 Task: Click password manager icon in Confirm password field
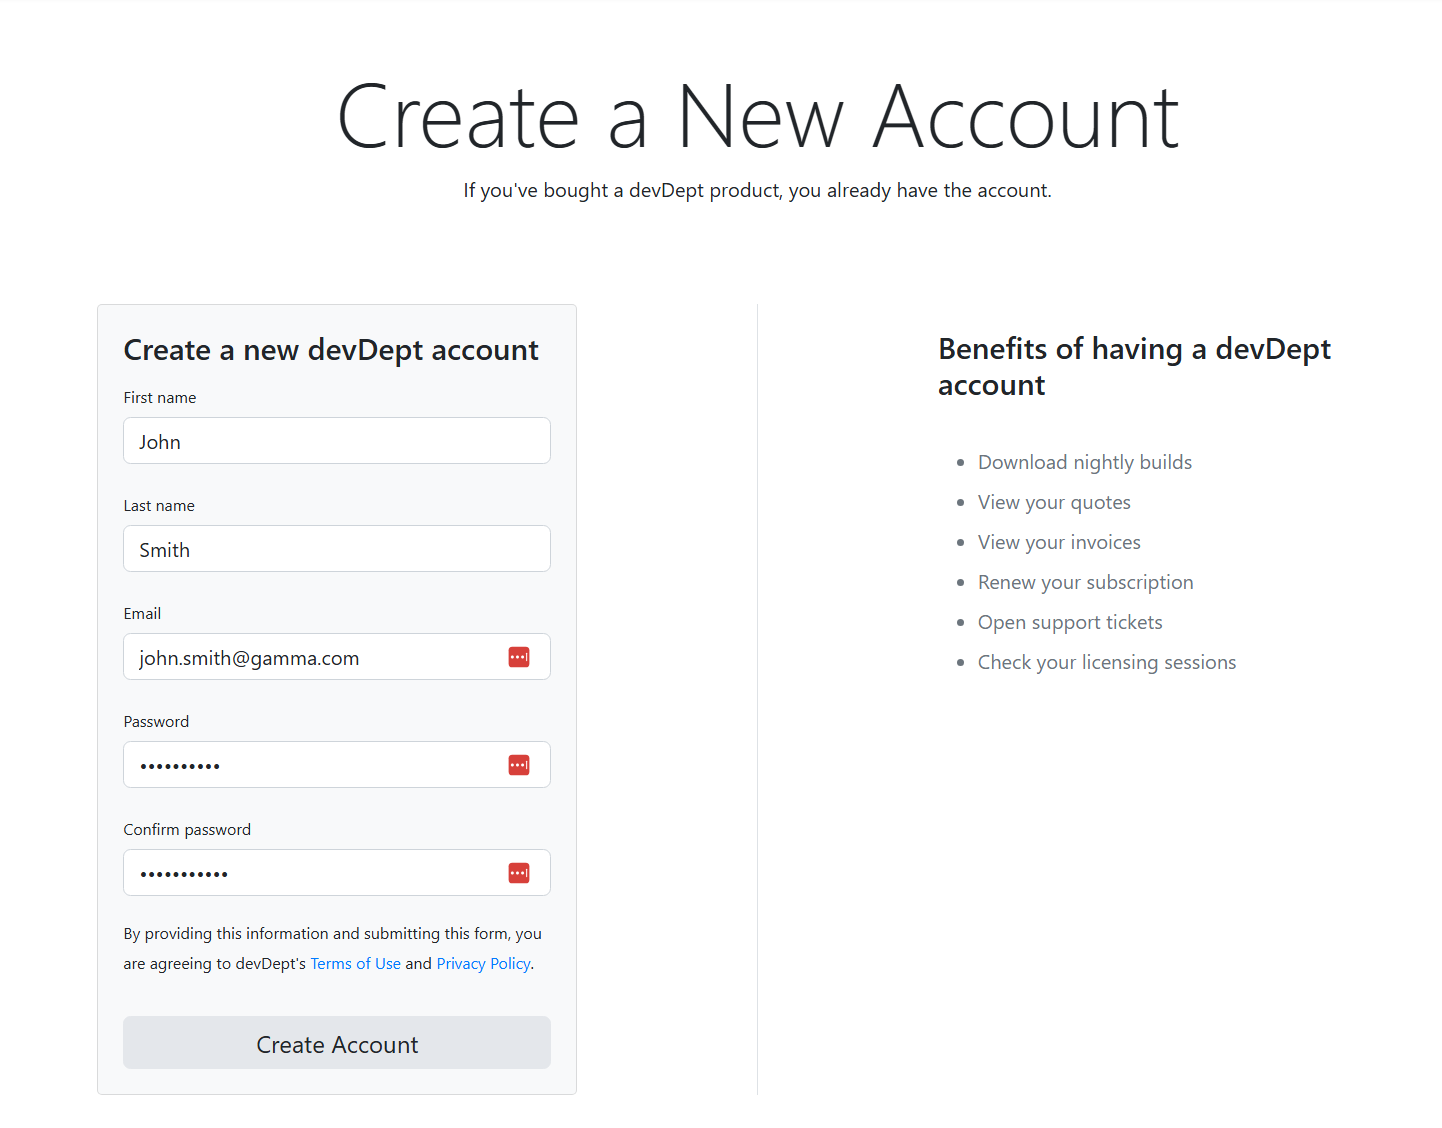click(519, 873)
